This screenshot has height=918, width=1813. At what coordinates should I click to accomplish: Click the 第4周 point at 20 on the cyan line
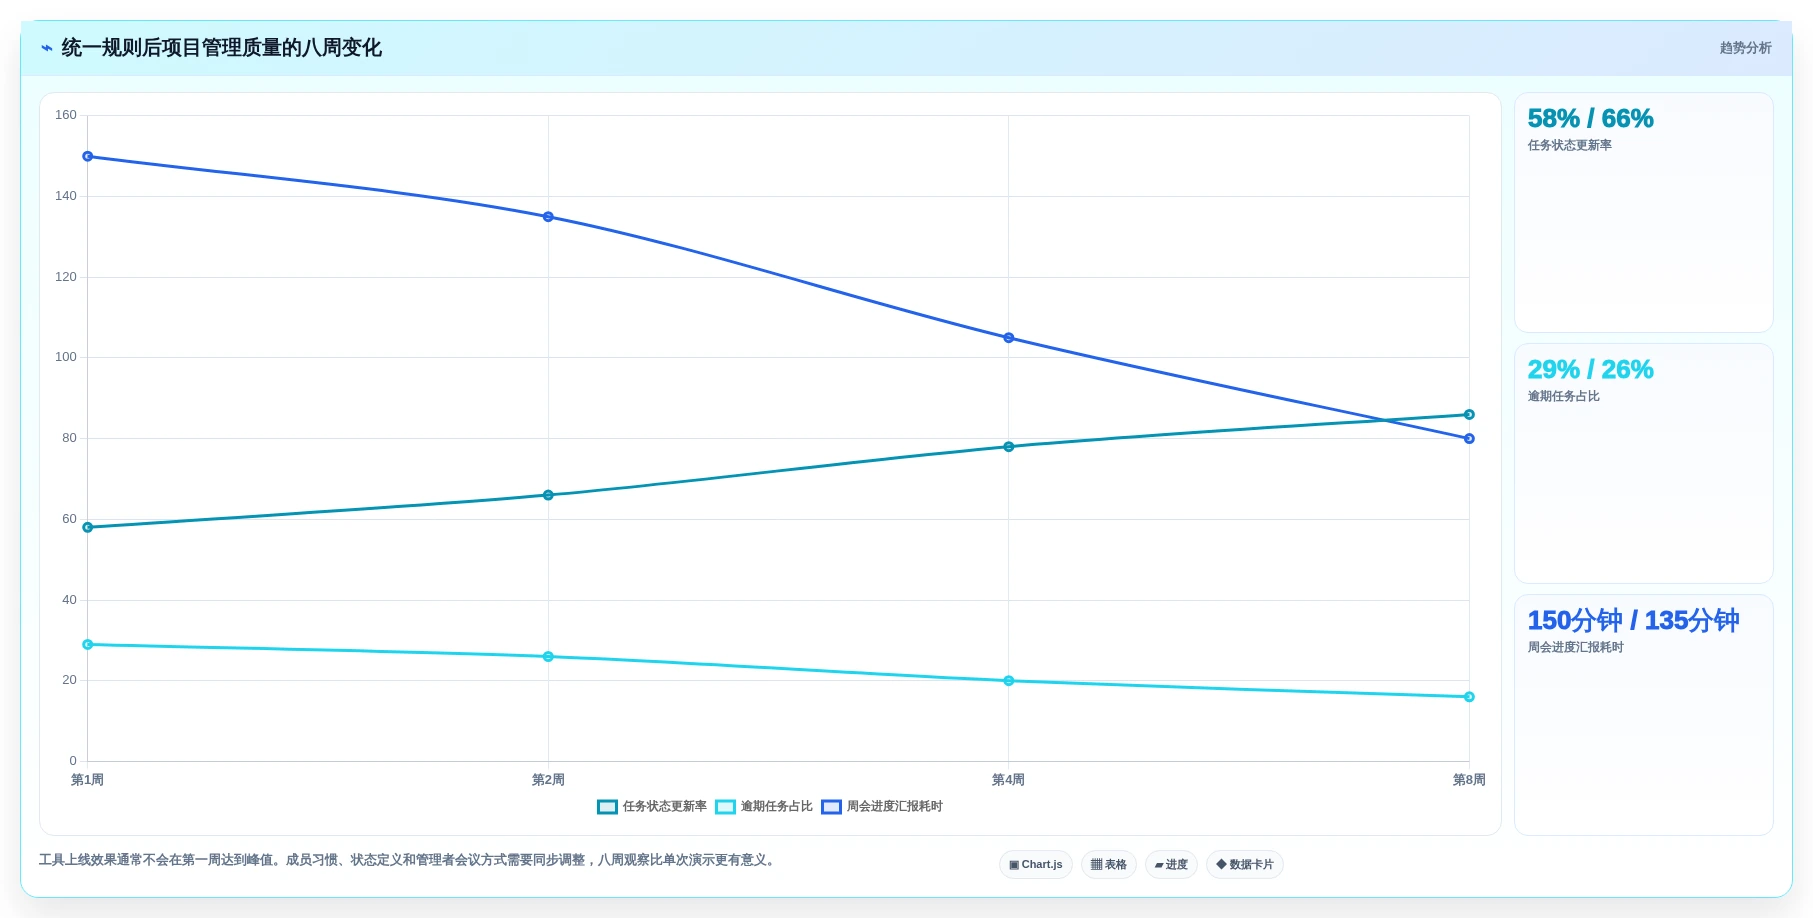1009,681
